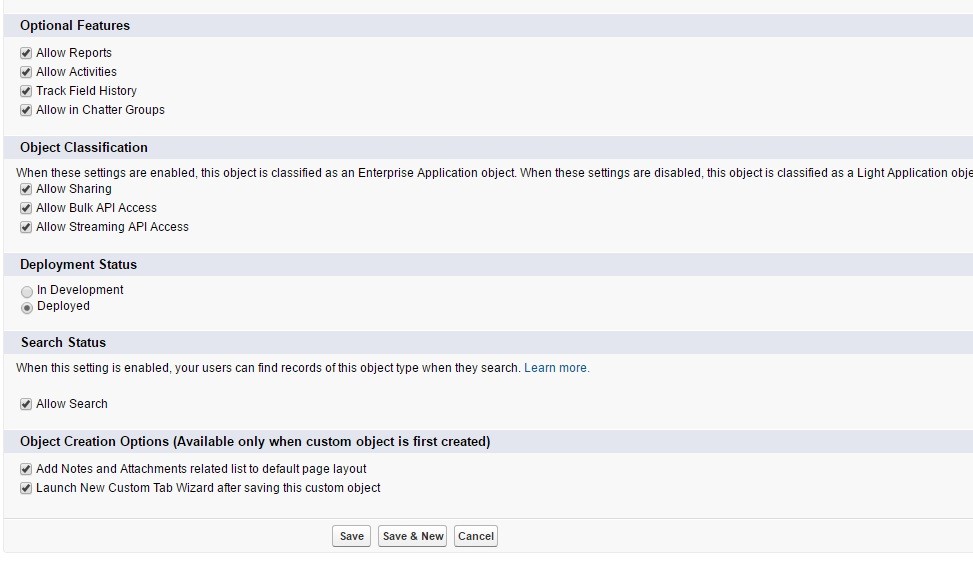
Task: Click the Optional Features section header
Action: [x=75, y=25]
